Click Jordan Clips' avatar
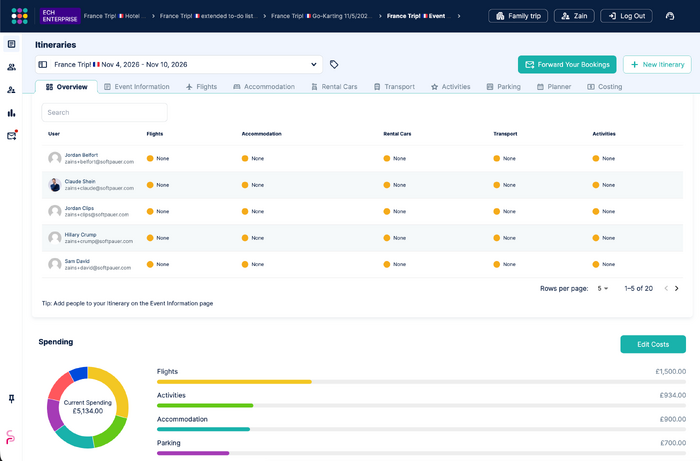This screenshot has width=700, height=461. pos(54,211)
